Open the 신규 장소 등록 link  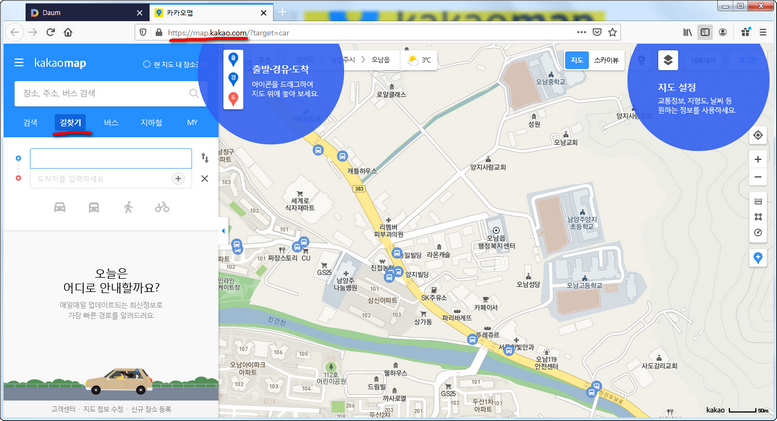click(x=151, y=409)
